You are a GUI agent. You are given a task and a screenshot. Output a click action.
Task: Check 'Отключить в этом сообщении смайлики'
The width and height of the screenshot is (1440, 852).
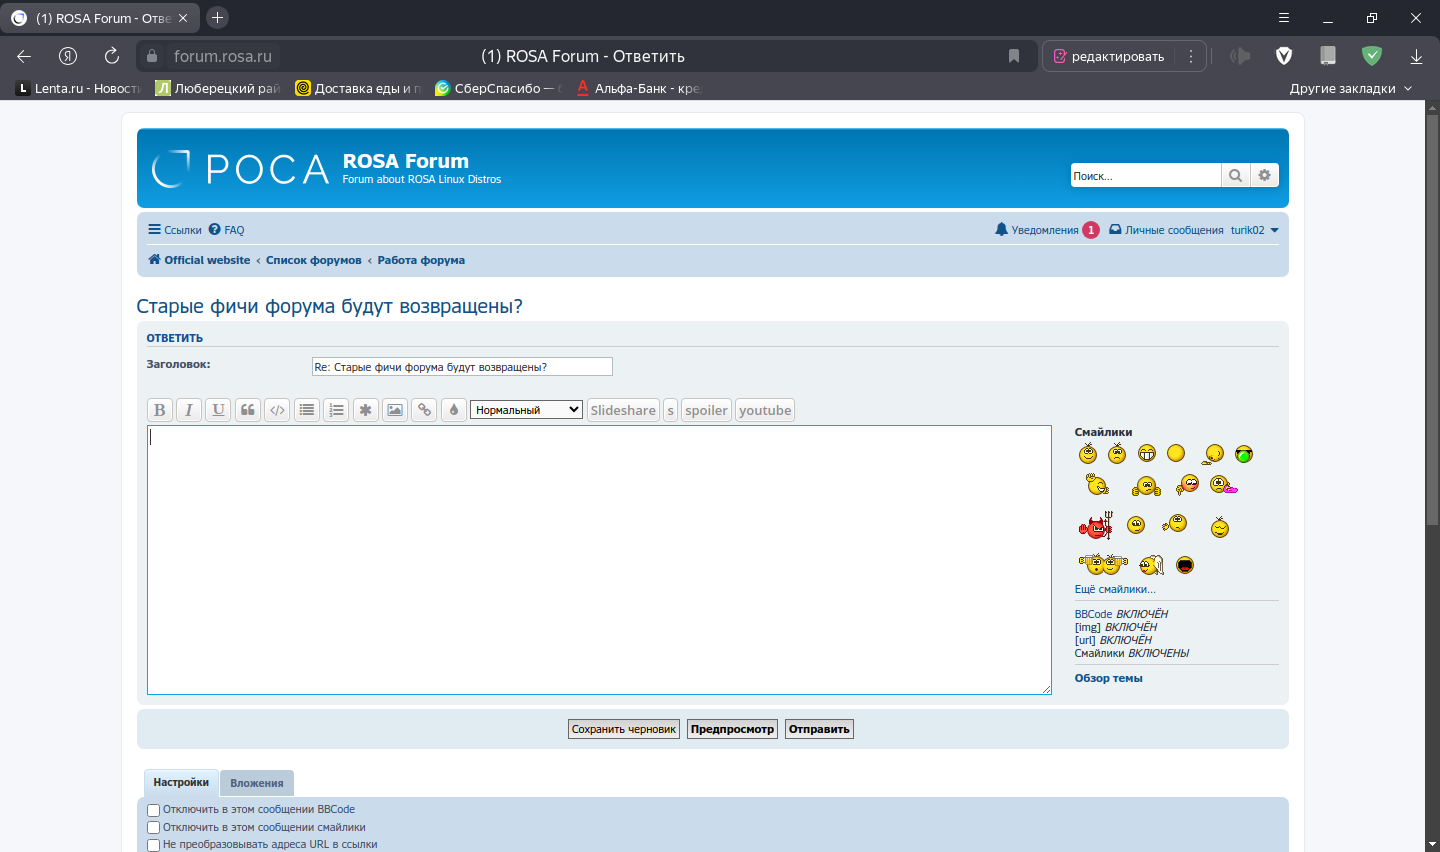click(x=154, y=828)
